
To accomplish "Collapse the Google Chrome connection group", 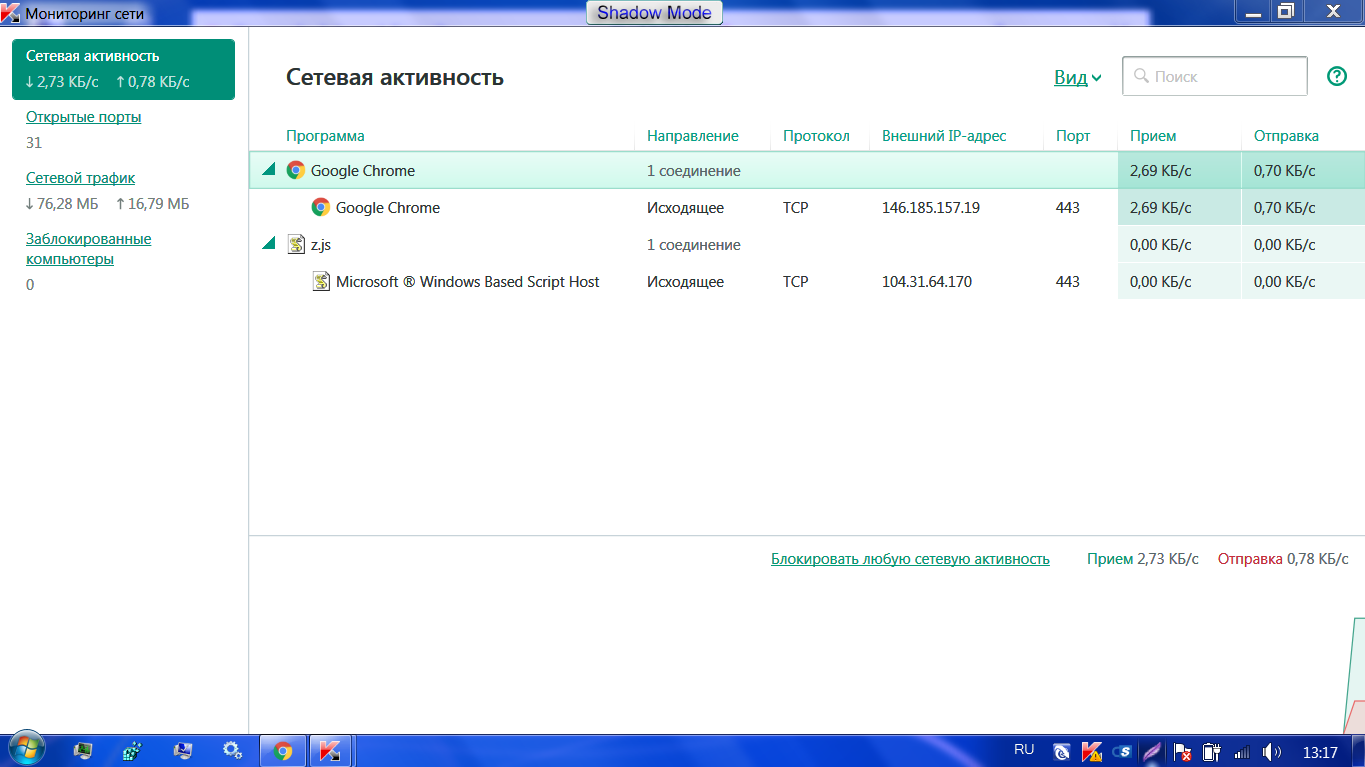I will [x=268, y=170].
